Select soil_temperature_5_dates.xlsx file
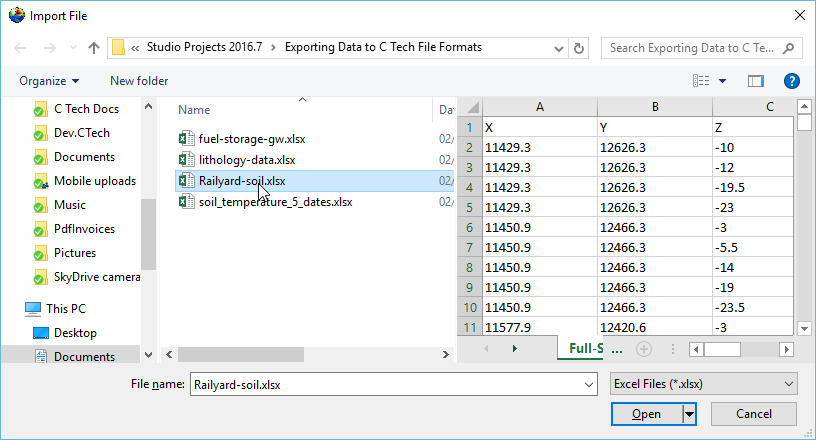The height and width of the screenshot is (440, 816). [x=275, y=202]
